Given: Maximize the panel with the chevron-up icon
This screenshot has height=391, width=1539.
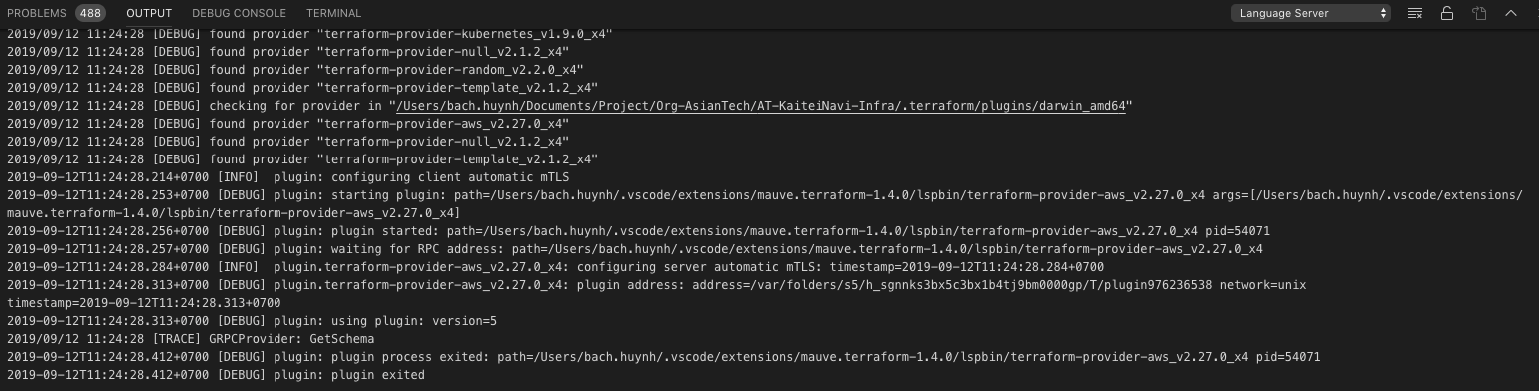Looking at the screenshot, I should [1511, 13].
